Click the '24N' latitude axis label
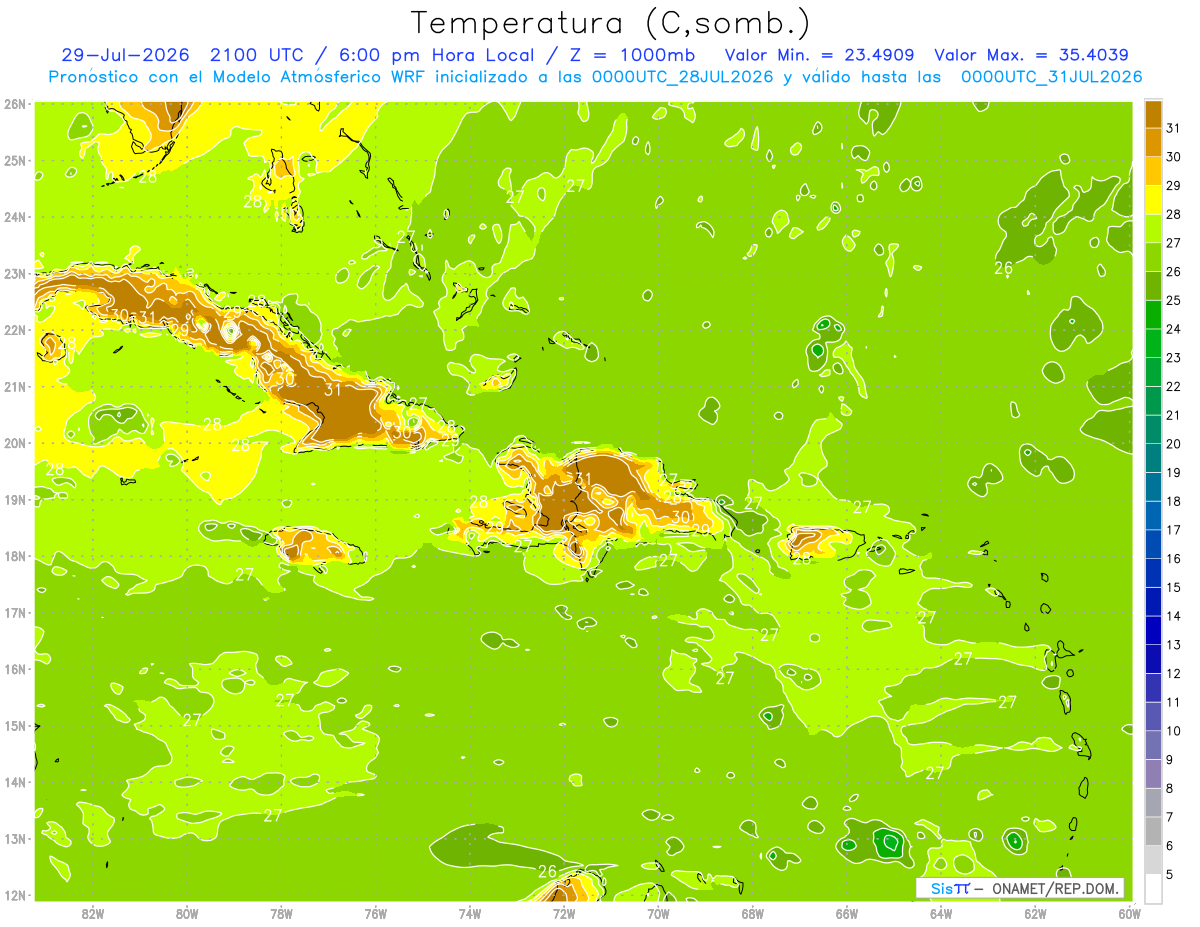The image size is (1200, 927). pos(14,217)
